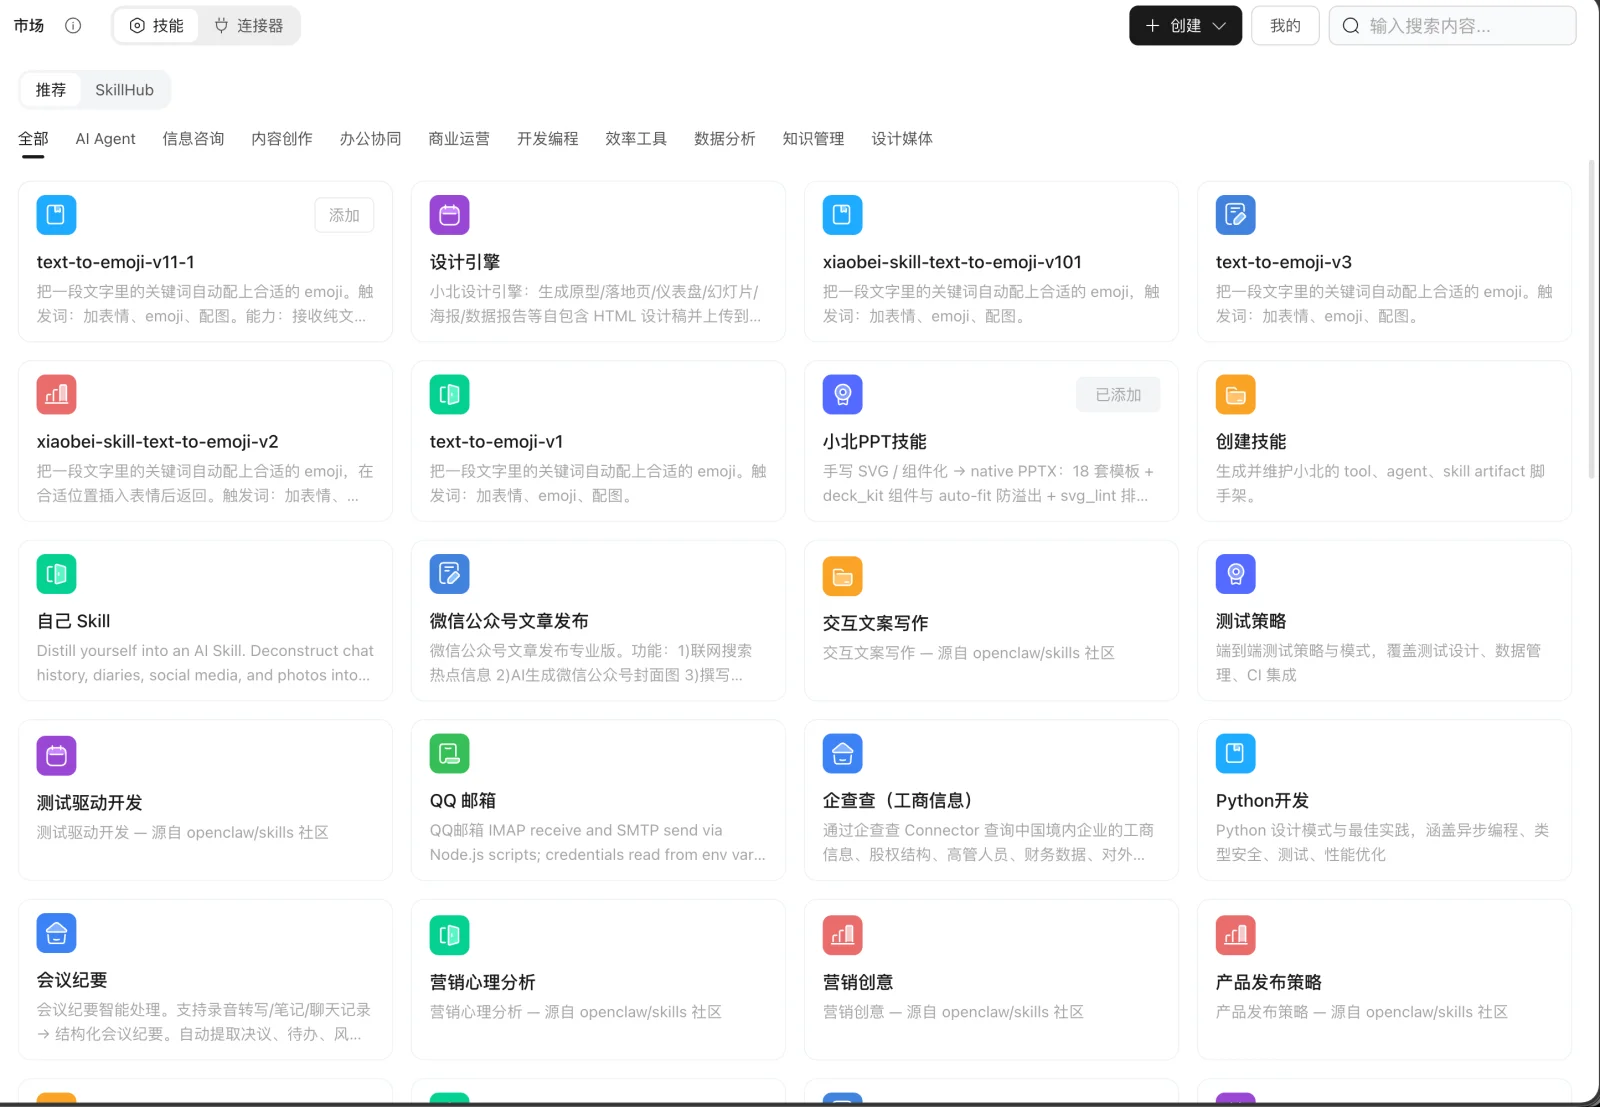This screenshot has width=1600, height=1107.
Task: Click the 我的 button
Action: pos(1285,26)
